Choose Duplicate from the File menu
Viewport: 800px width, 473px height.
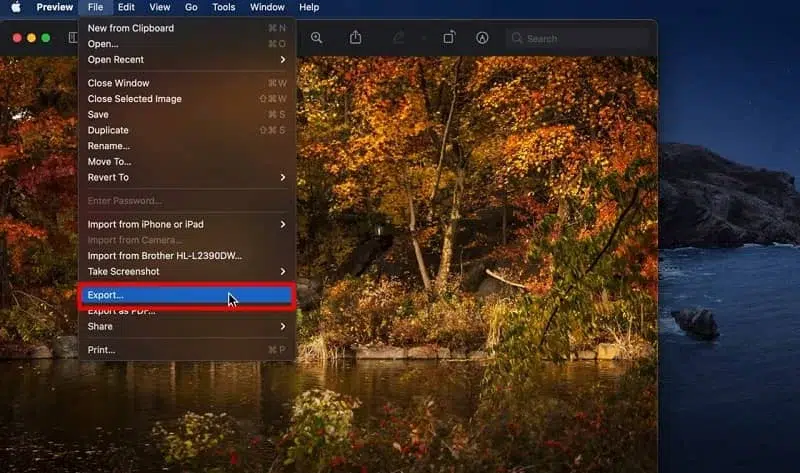click(x=187, y=131)
